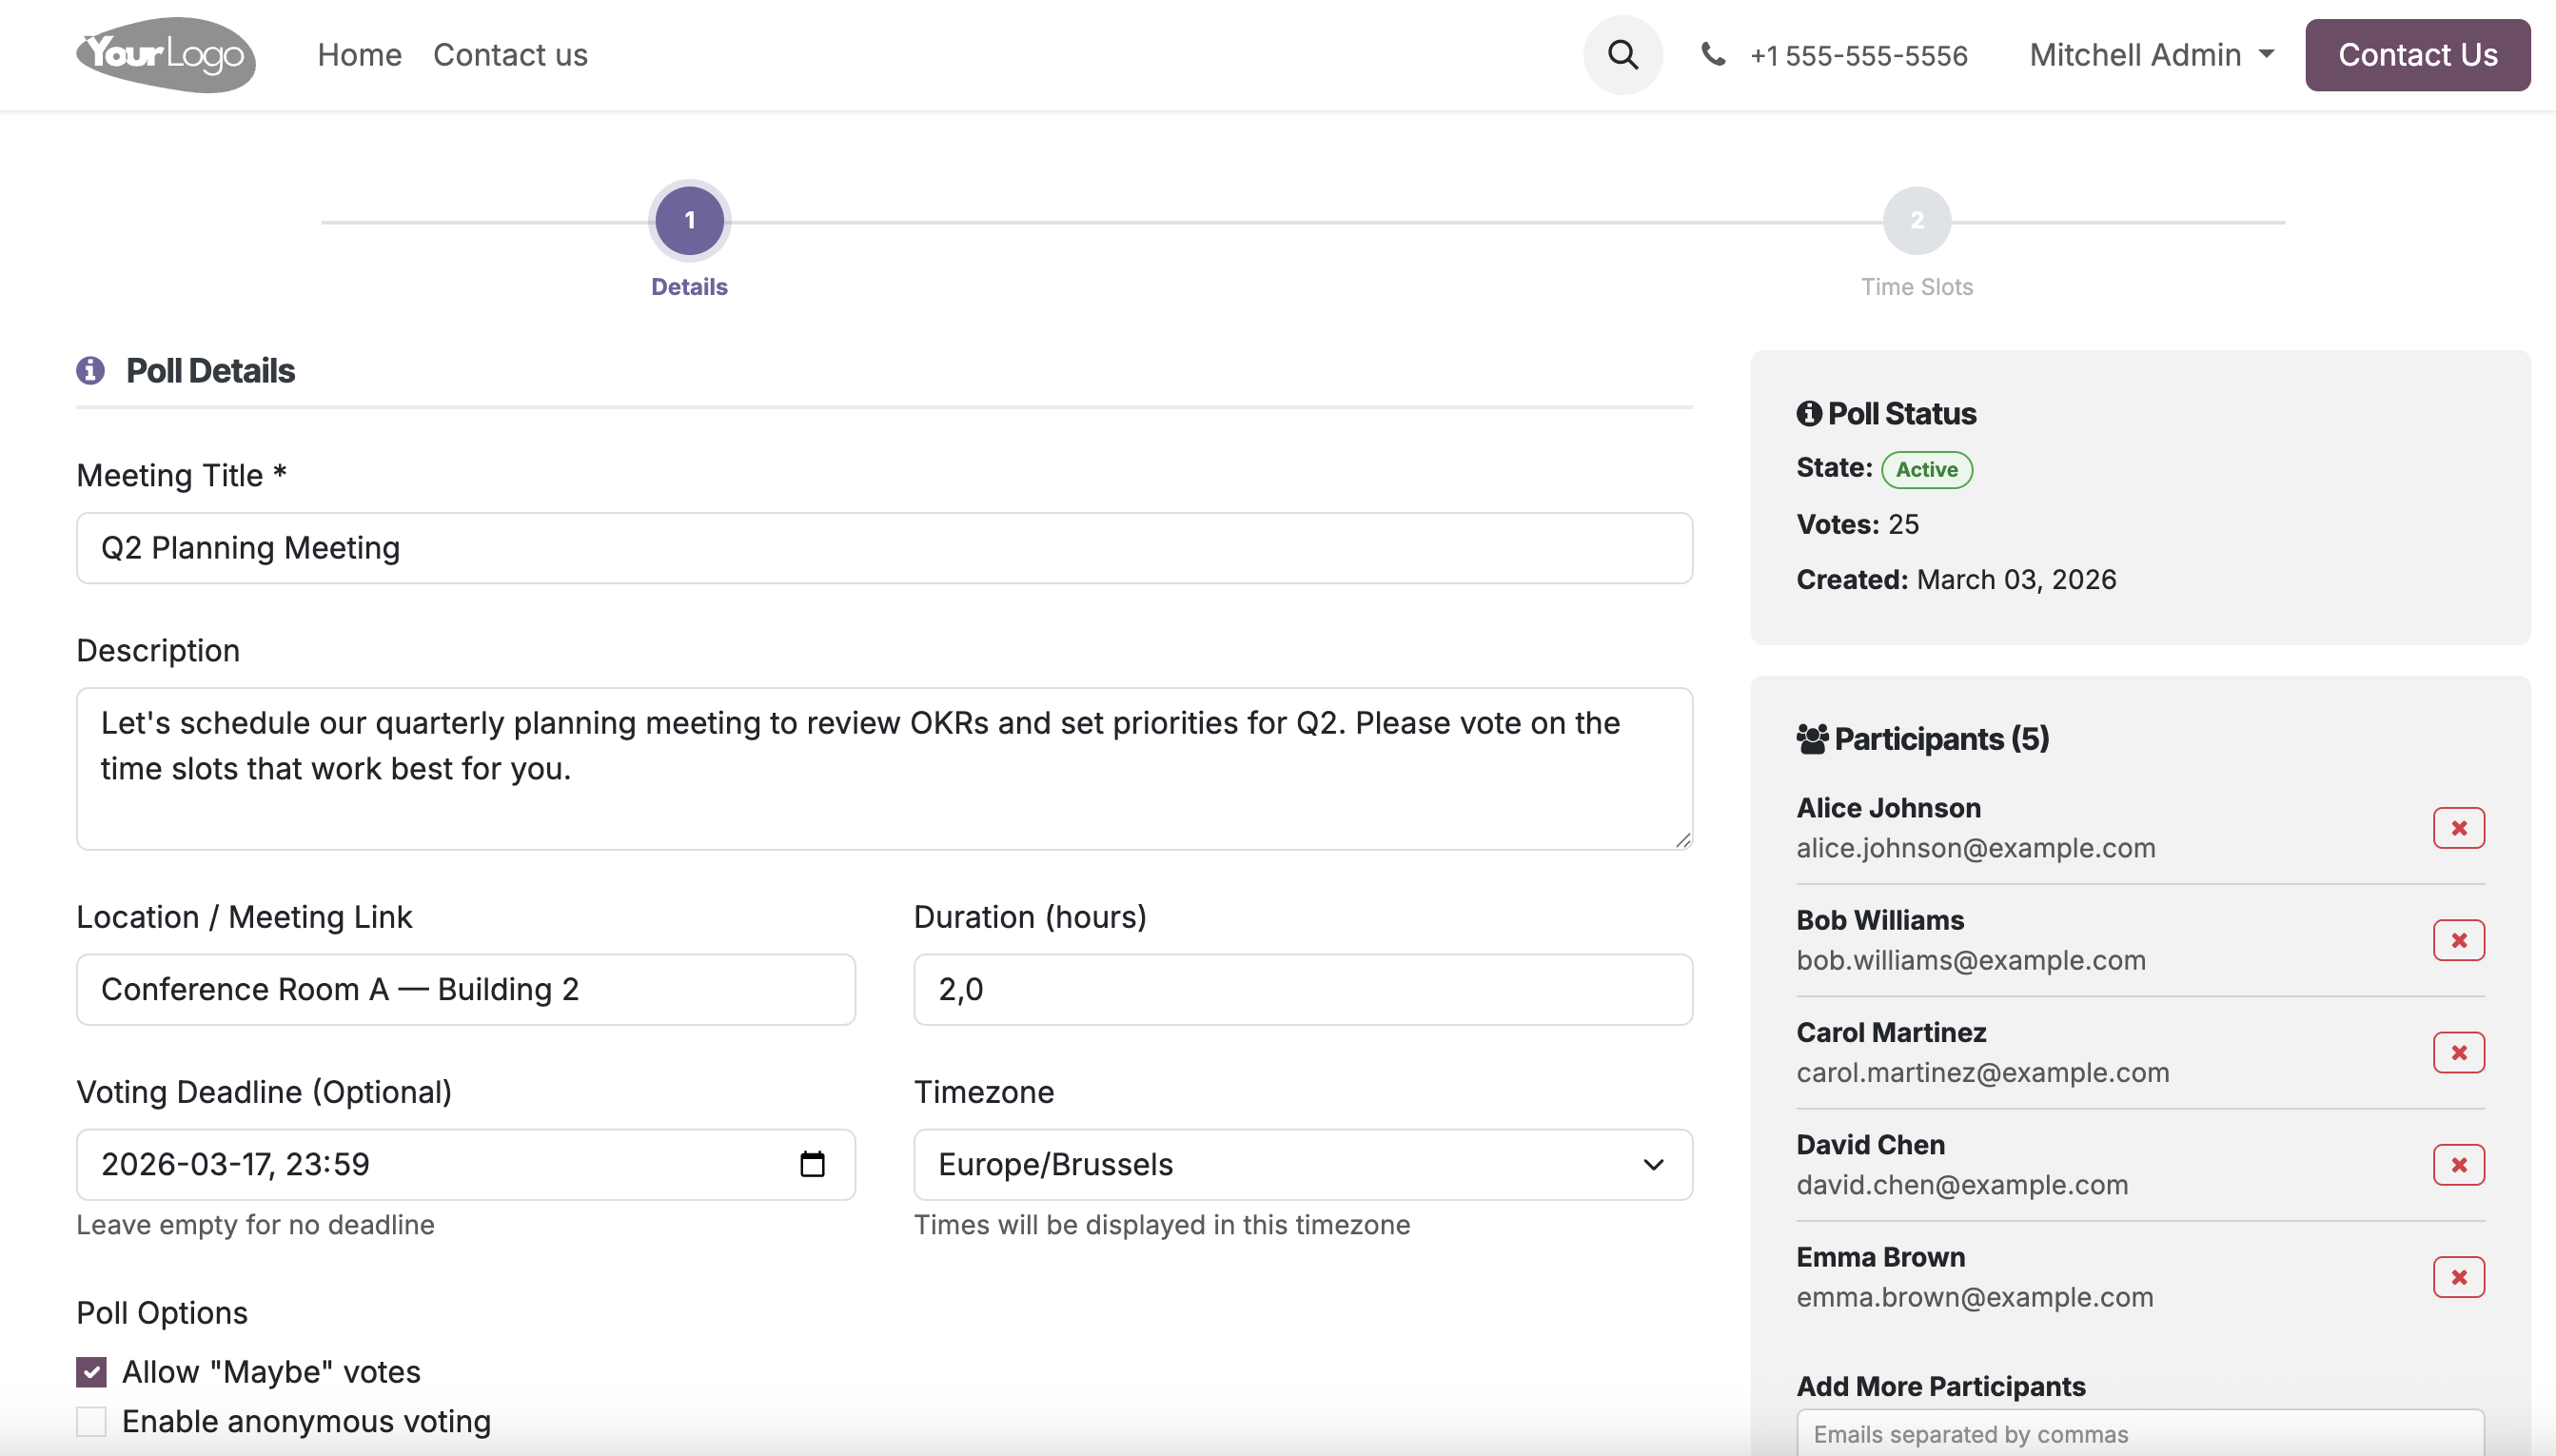Focus the Add More Participants email field
Screen dimensions: 2556x1456
click(x=2140, y=1434)
